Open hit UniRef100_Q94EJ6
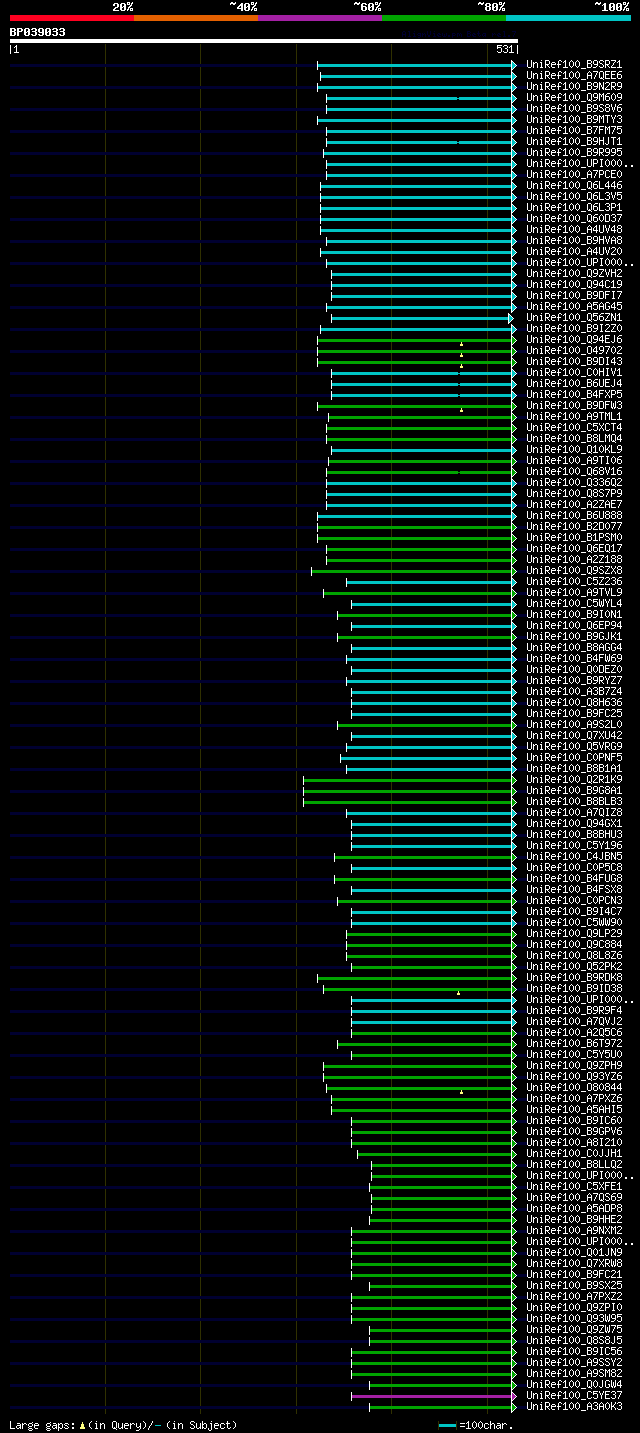 574,339
